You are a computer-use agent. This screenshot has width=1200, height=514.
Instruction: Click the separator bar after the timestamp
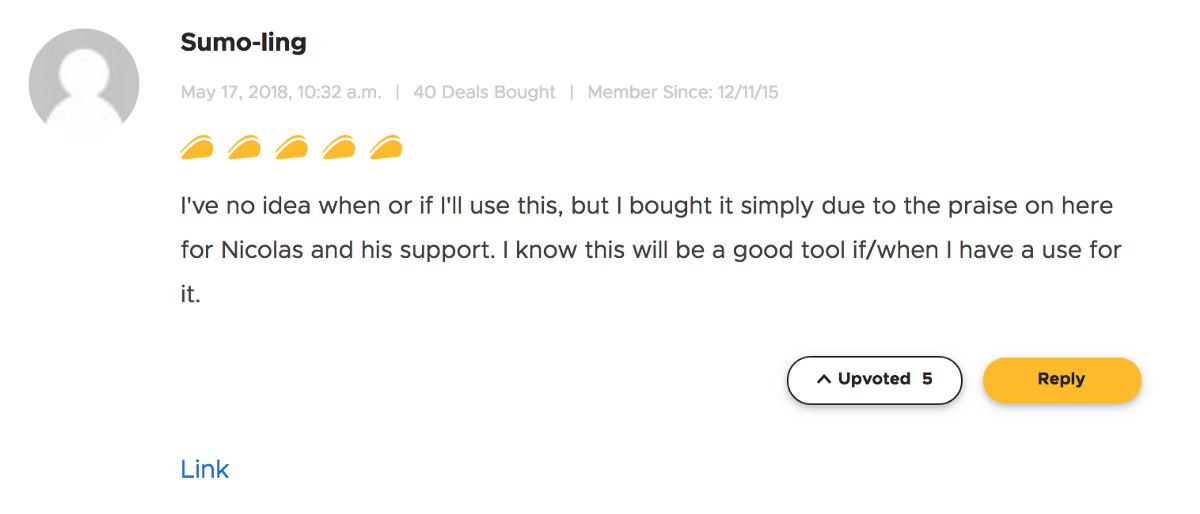click(x=397, y=92)
